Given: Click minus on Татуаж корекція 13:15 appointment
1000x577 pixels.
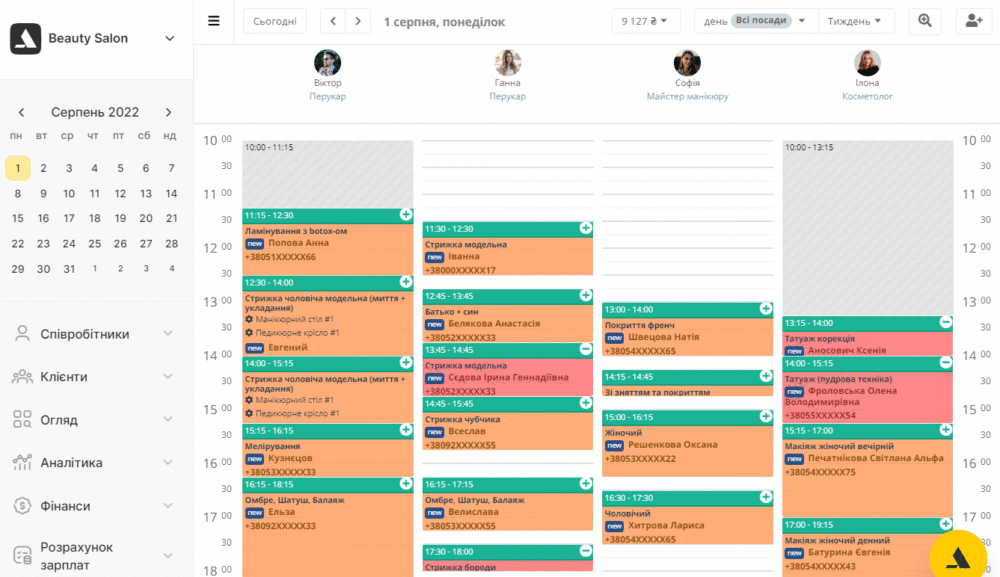Looking at the screenshot, I should pyautogui.click(x=945, y=323).
